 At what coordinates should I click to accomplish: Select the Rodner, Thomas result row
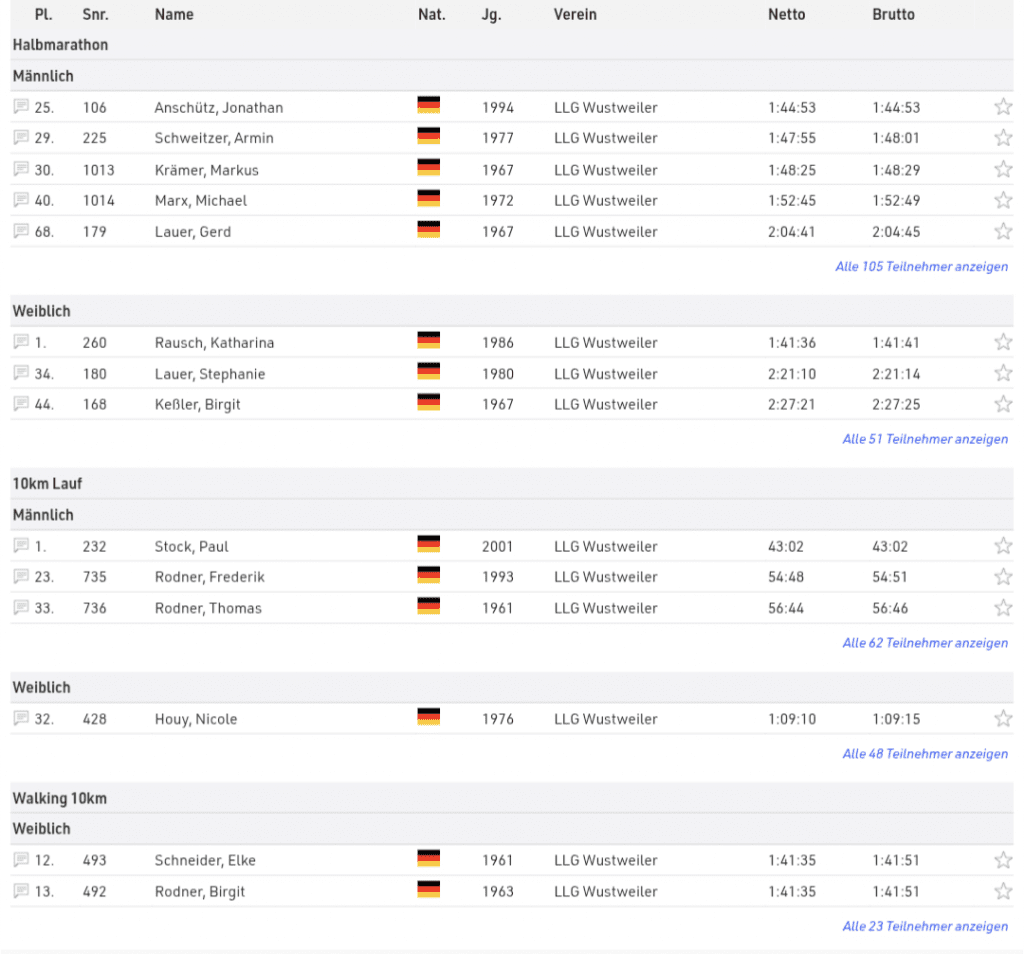tap(208, 608)
